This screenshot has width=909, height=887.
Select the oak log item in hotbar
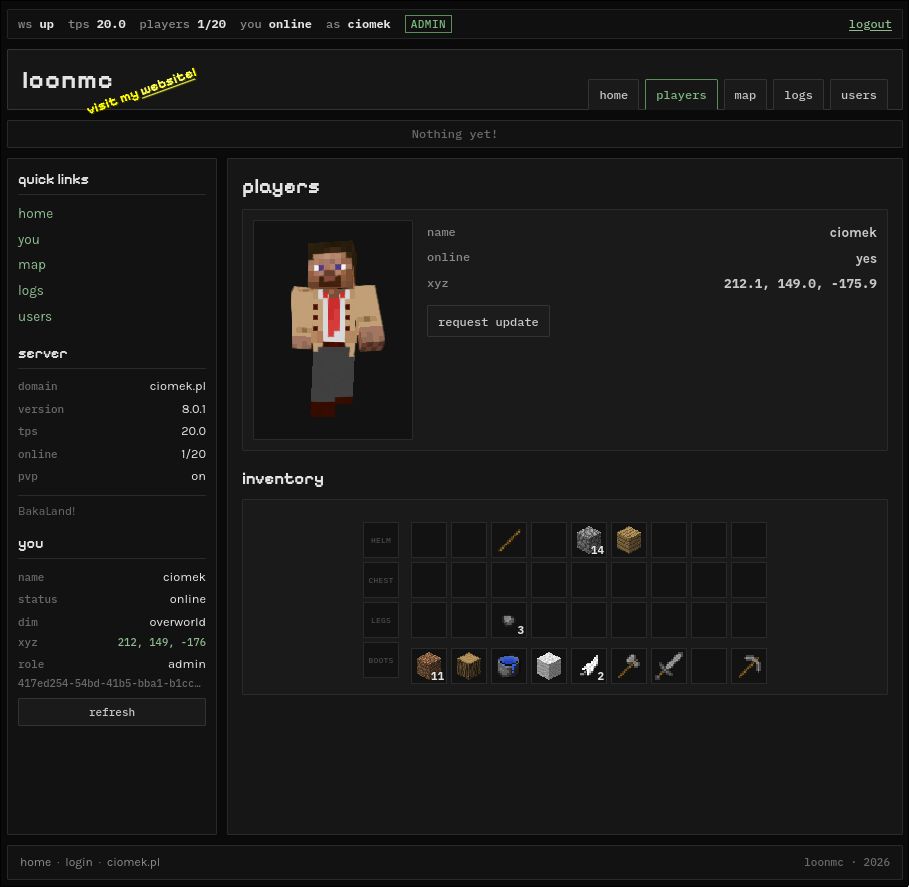point(469,666)
